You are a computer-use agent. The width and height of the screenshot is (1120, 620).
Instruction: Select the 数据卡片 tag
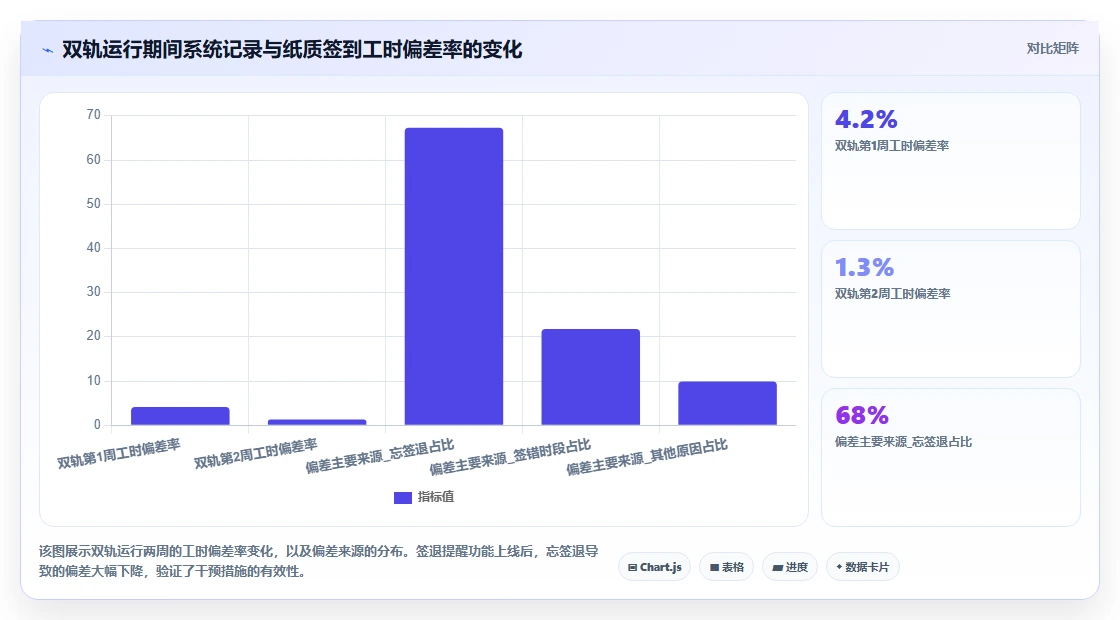tap(862, 567)
